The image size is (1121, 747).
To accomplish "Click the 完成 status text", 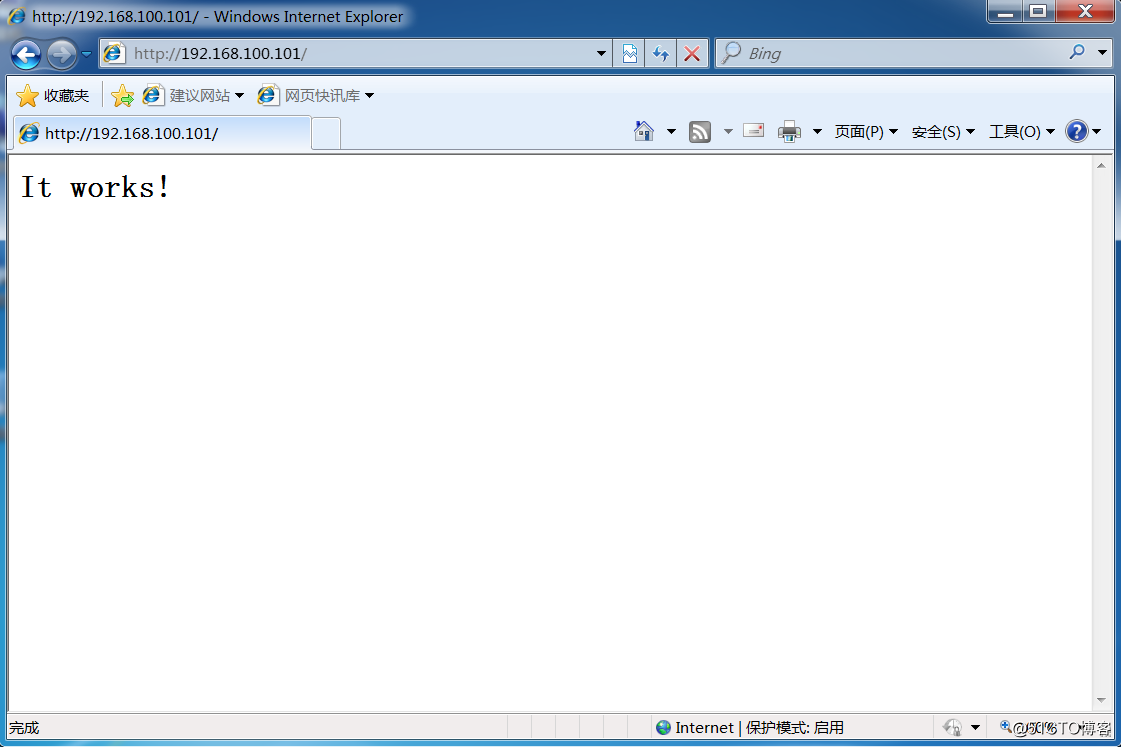I will point(24,728).
